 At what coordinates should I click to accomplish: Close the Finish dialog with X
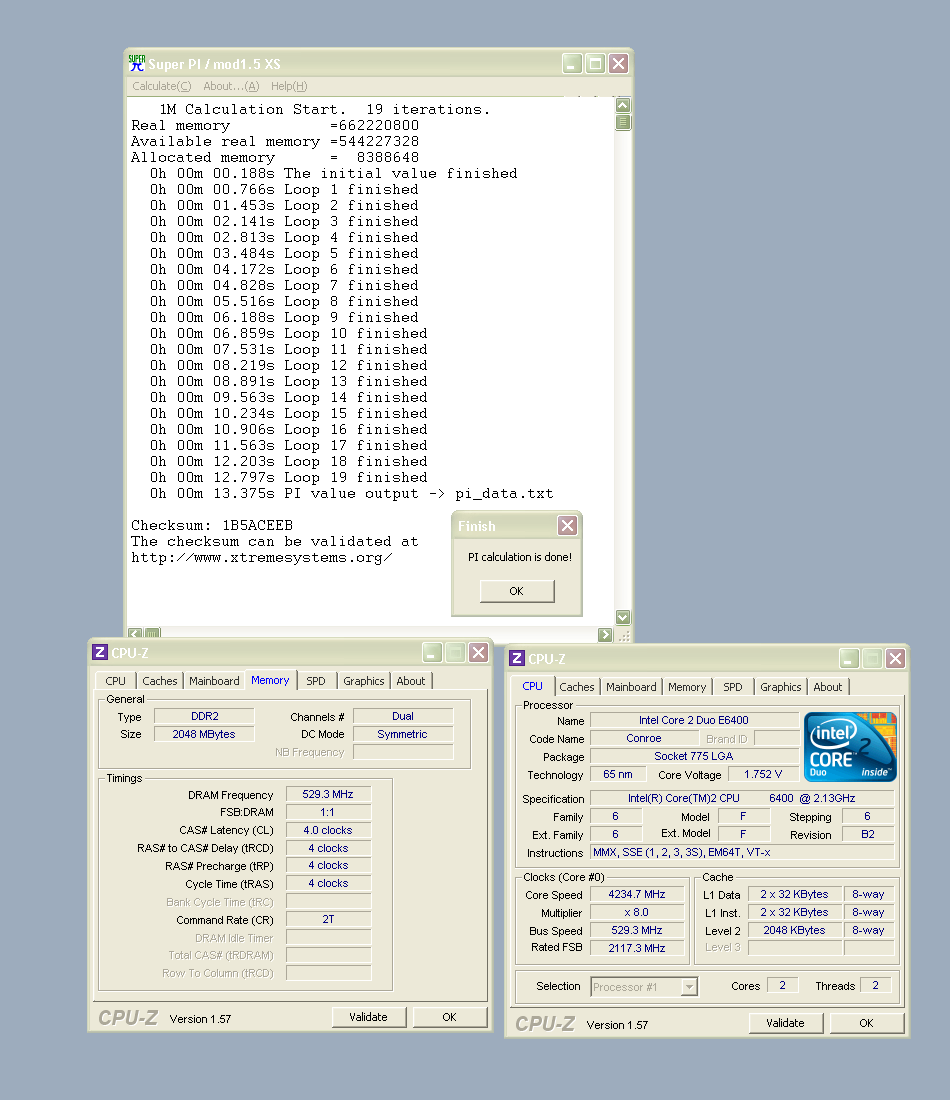[567, 525]
